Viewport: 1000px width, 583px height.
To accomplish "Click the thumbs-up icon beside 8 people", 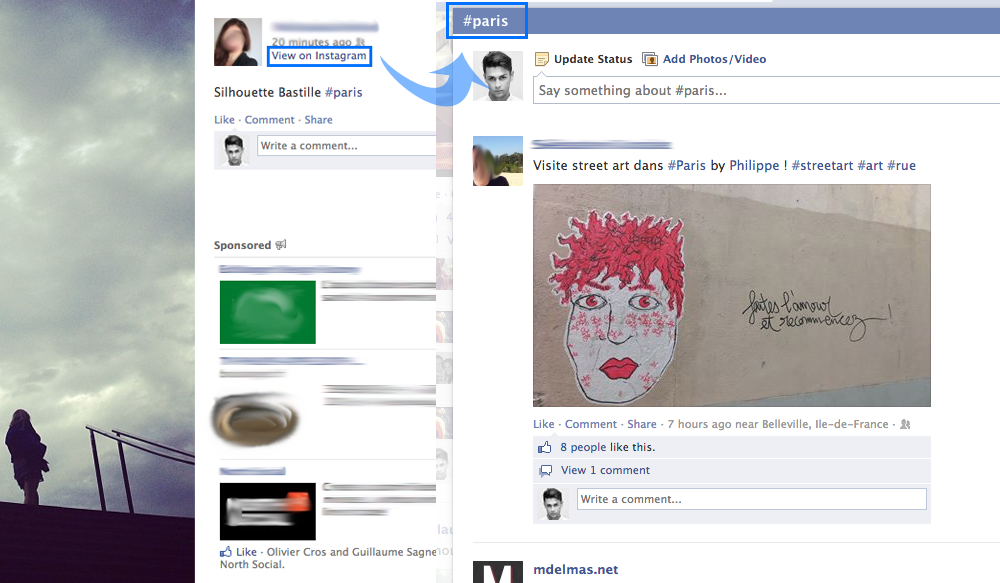I will (545, 447).
